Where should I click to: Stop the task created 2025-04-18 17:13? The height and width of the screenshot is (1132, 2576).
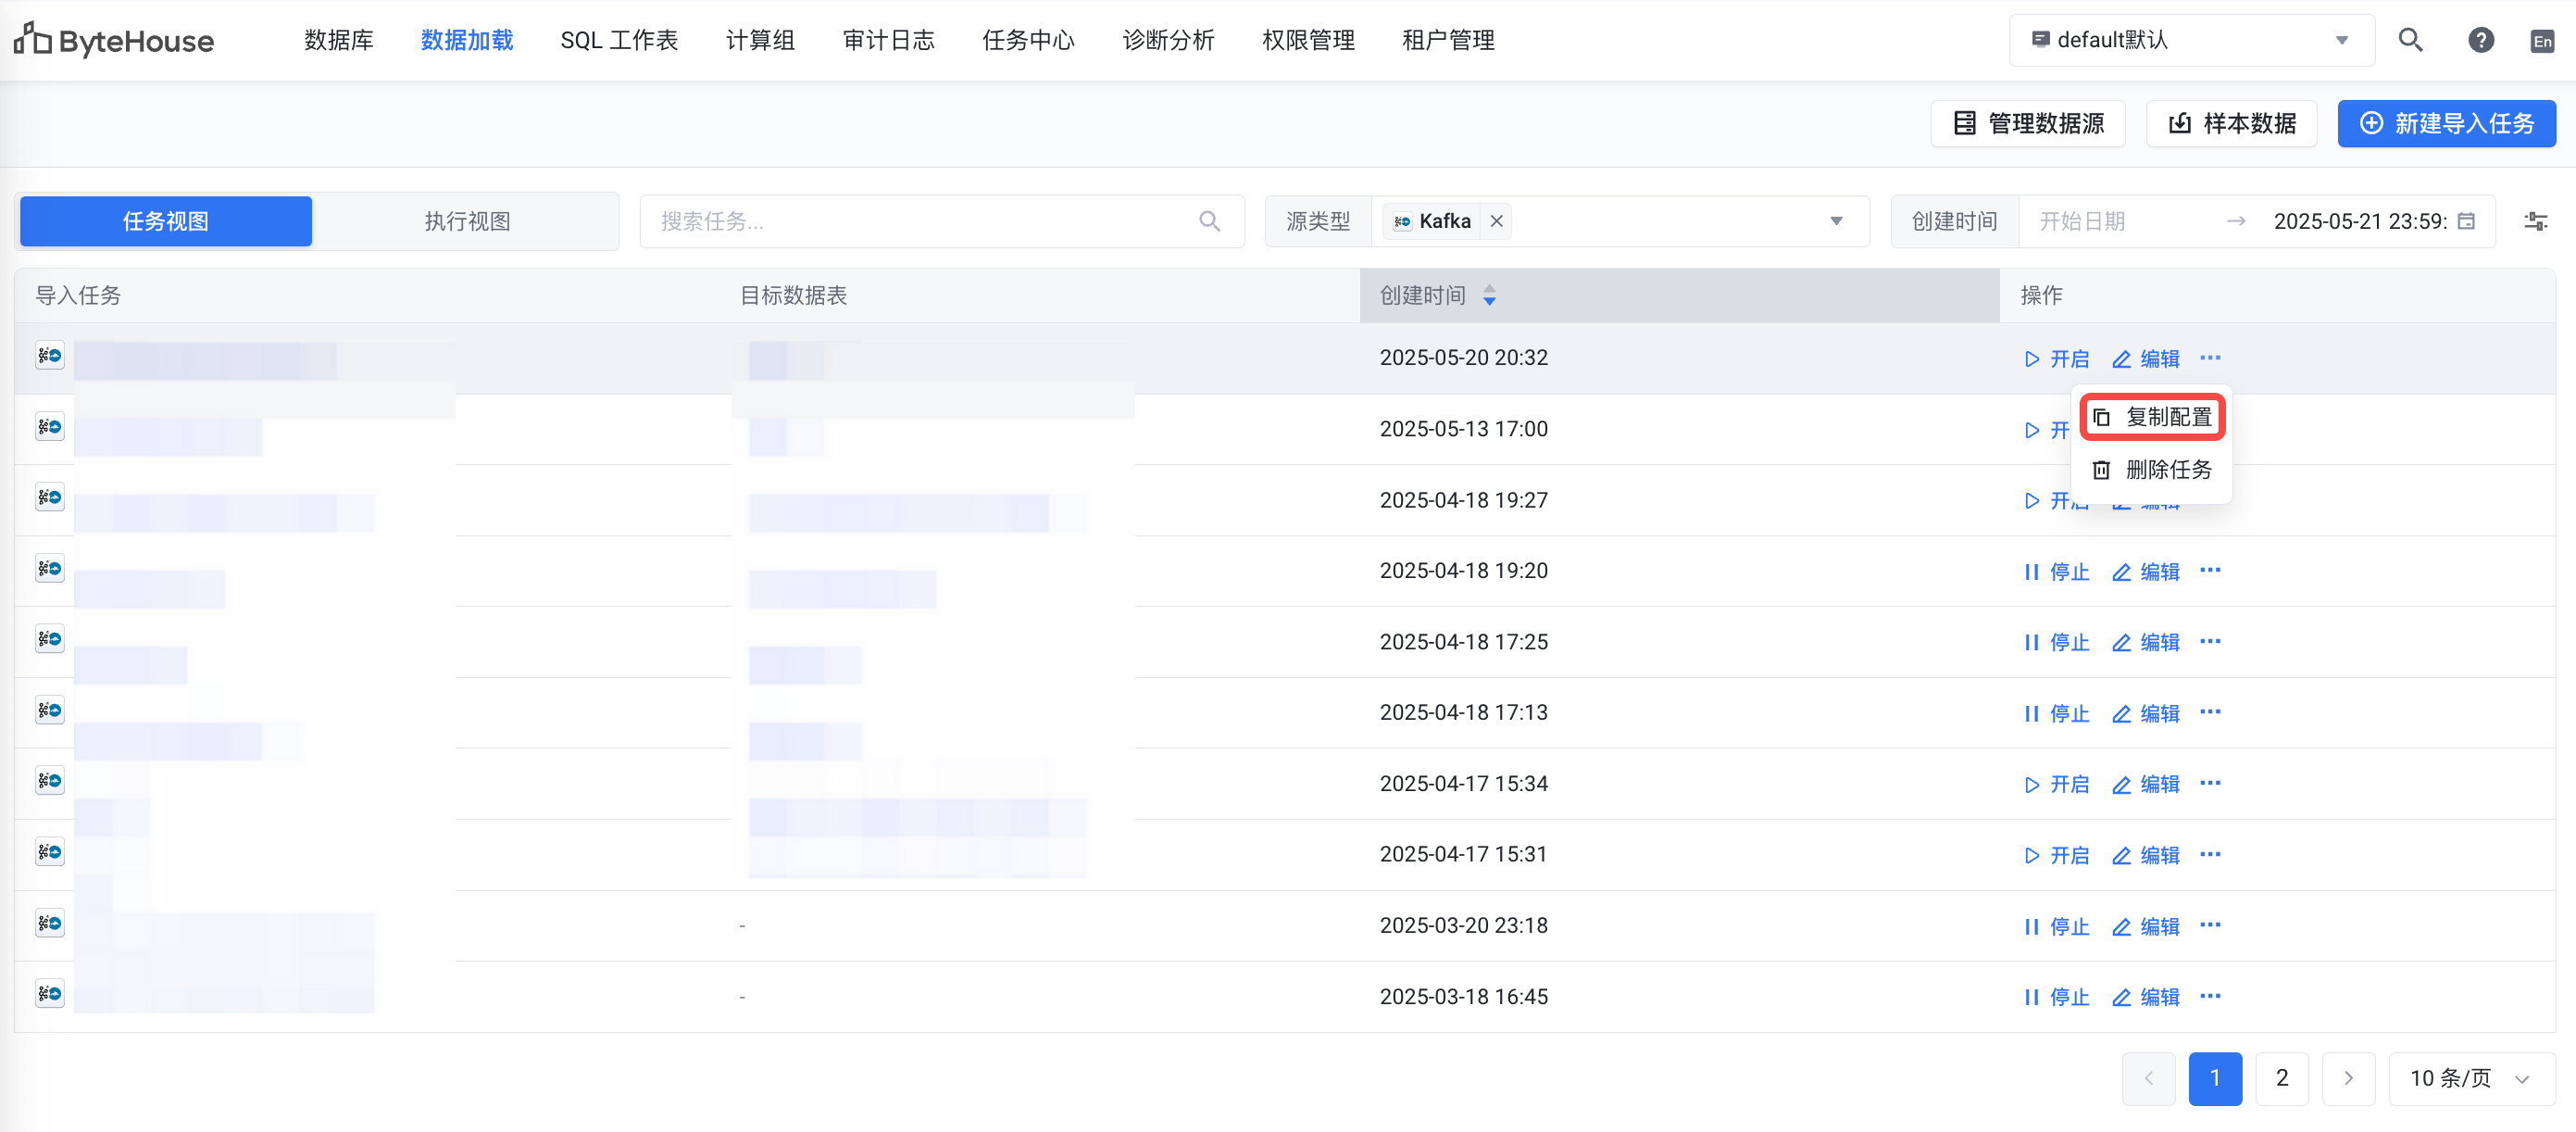(2056, 713)
